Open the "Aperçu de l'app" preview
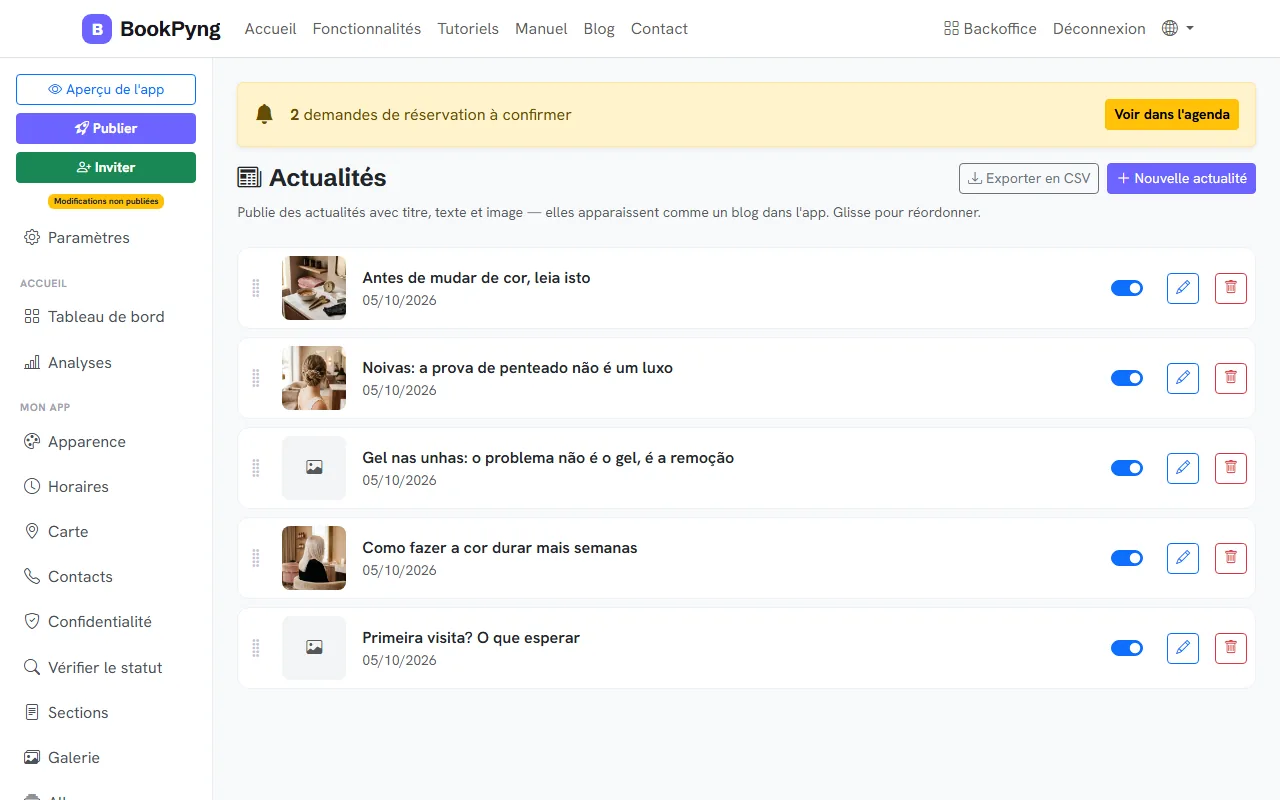 pyautogui.click(x=106, y=89)
